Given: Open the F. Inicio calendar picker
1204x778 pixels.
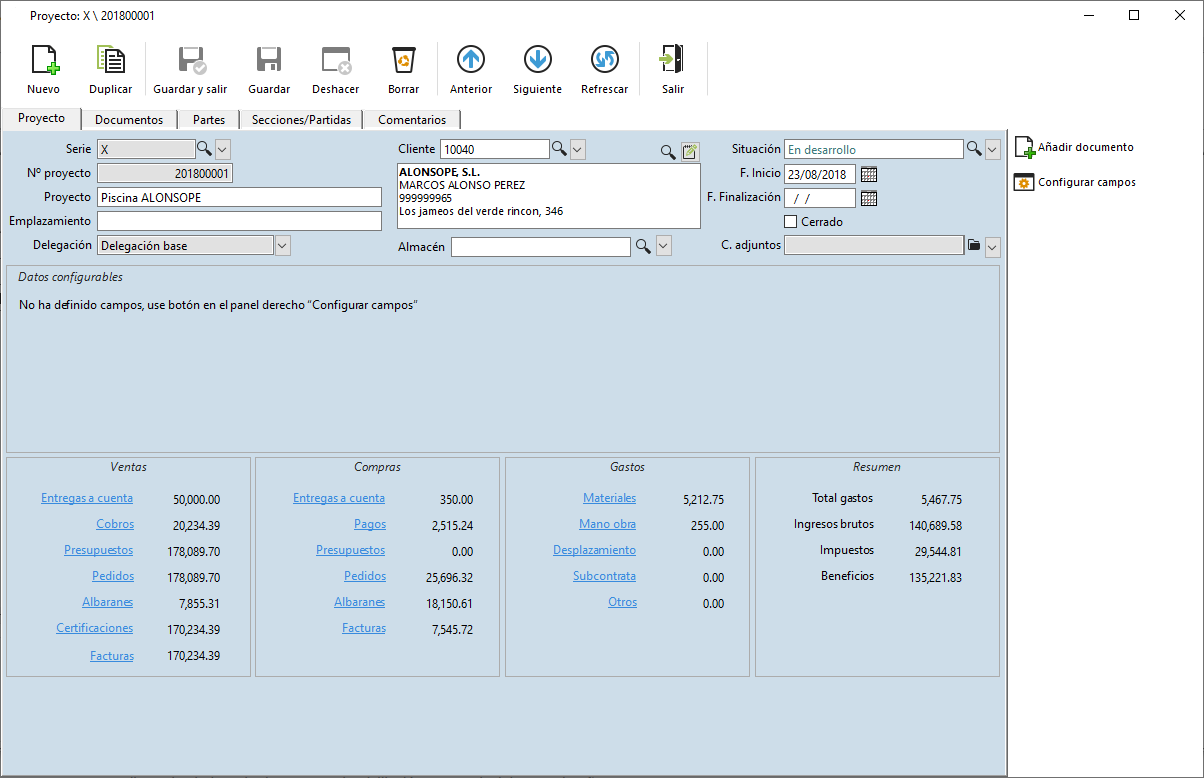Looking at the screenshot, I should tap(869, 175).
